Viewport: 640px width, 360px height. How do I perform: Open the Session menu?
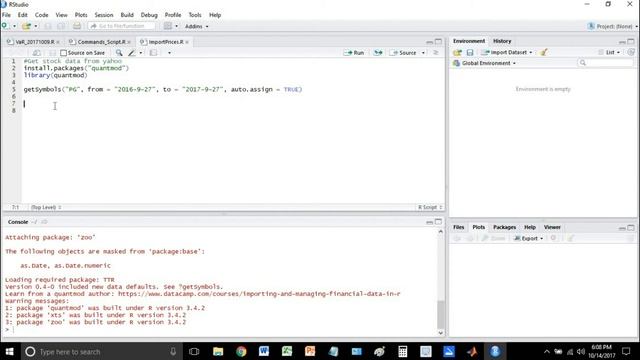[104, 15]
